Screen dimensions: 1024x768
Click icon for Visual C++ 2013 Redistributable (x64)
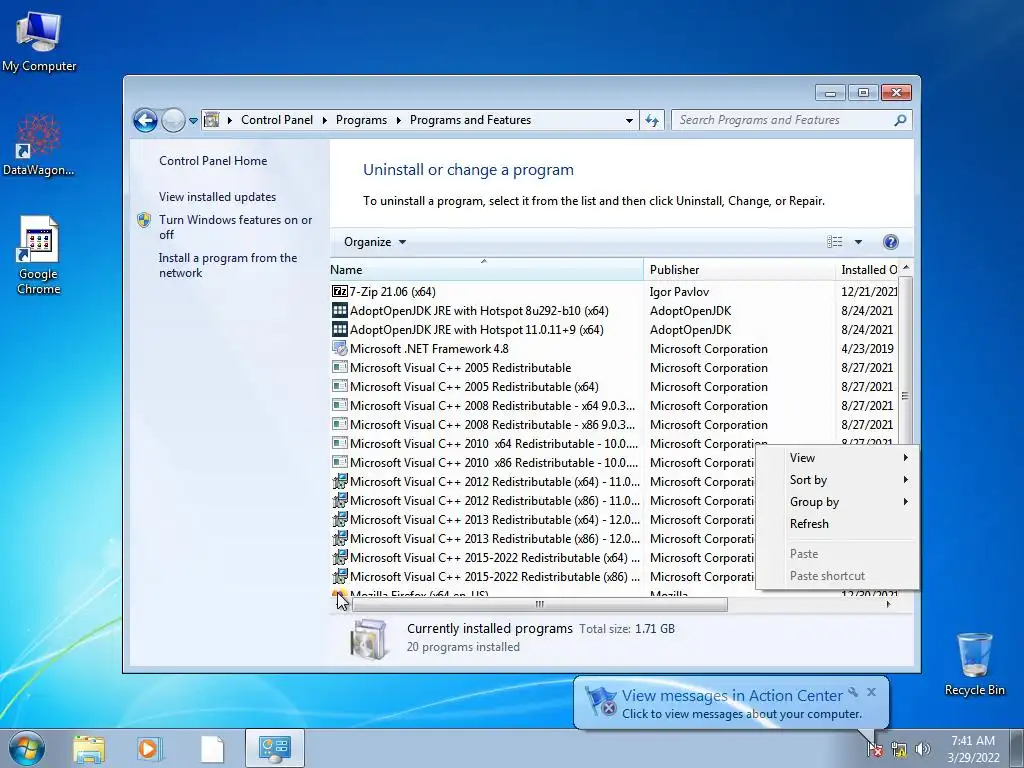[340, 519]
